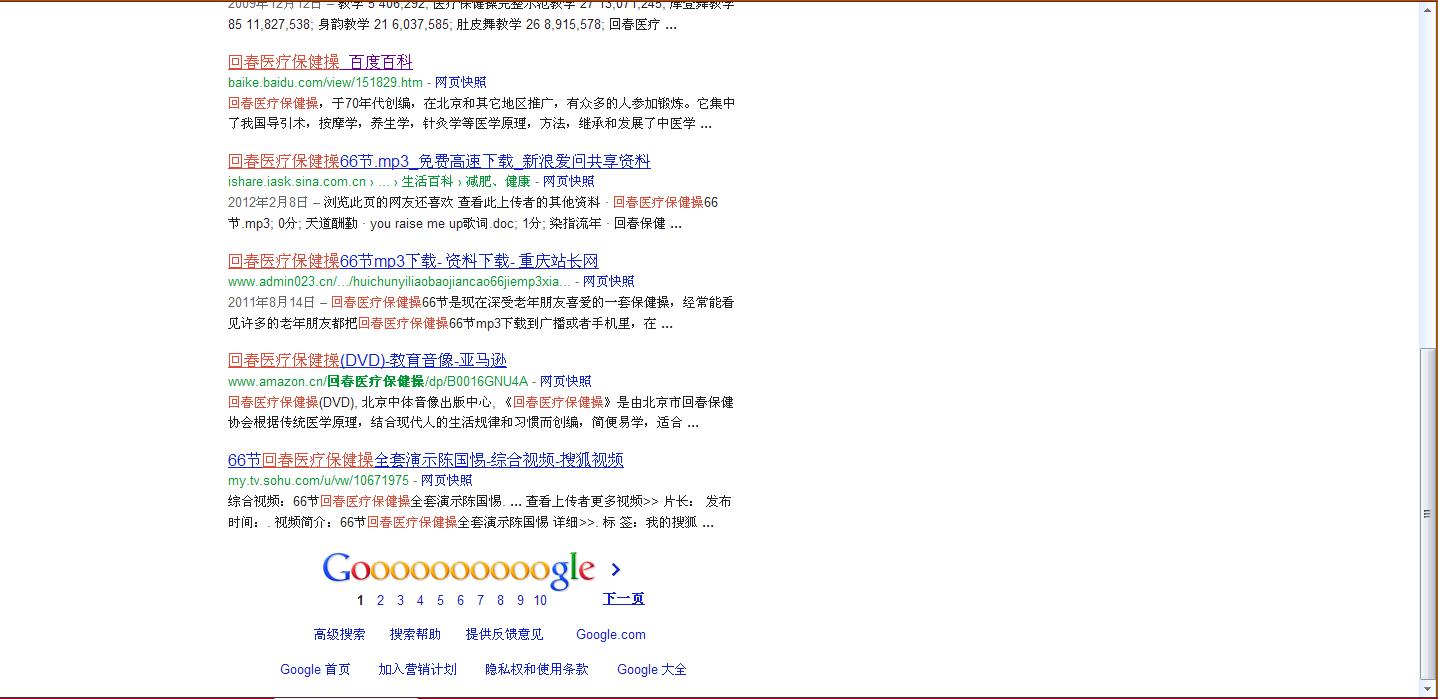Viewport: 1438px width, 699px height.
Task: Open 66节回春医疗保健操全套演示 搜狐视频 result
Action: 426,460
